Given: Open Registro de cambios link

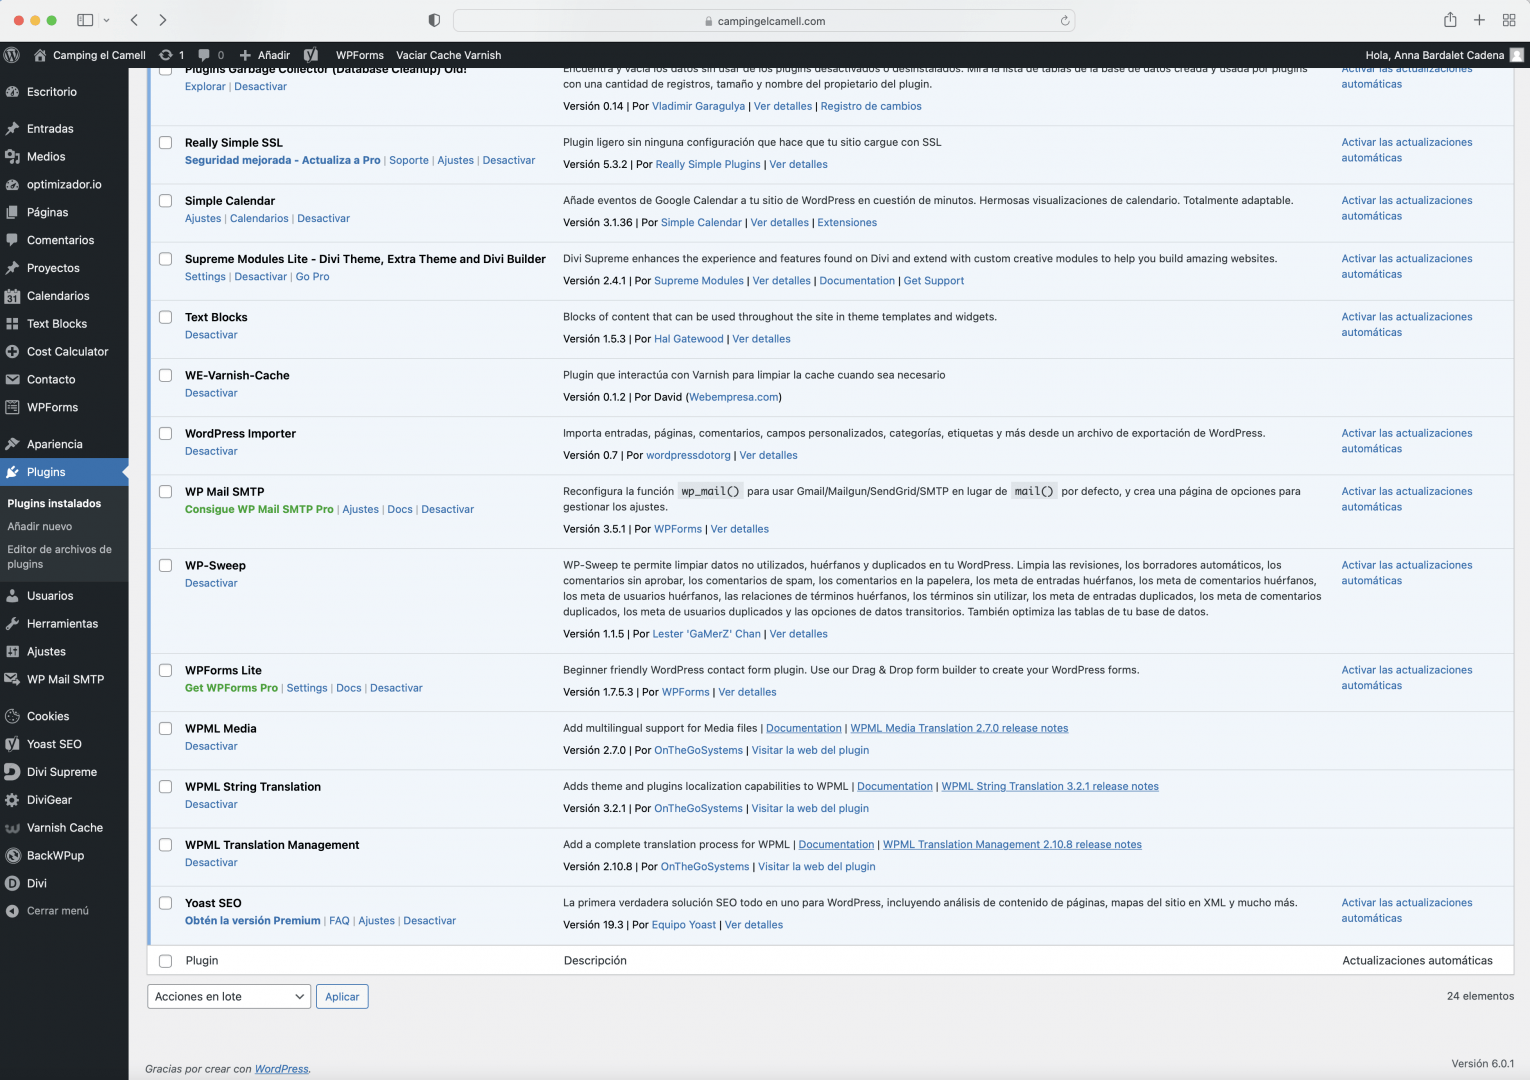Looking at the screenshot, I should click(871, 107).
